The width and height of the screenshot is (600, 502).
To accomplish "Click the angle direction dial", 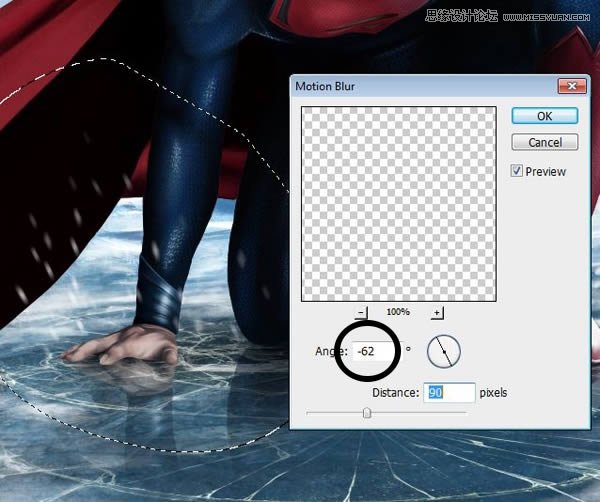I will point(443,351).
